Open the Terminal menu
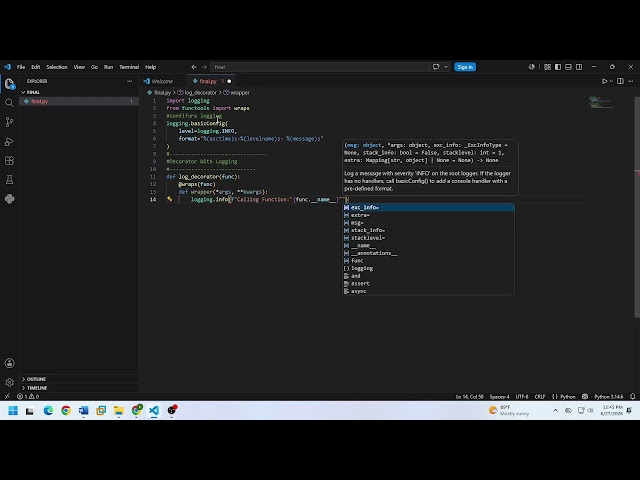640x480 pixels. coord(129,67)
